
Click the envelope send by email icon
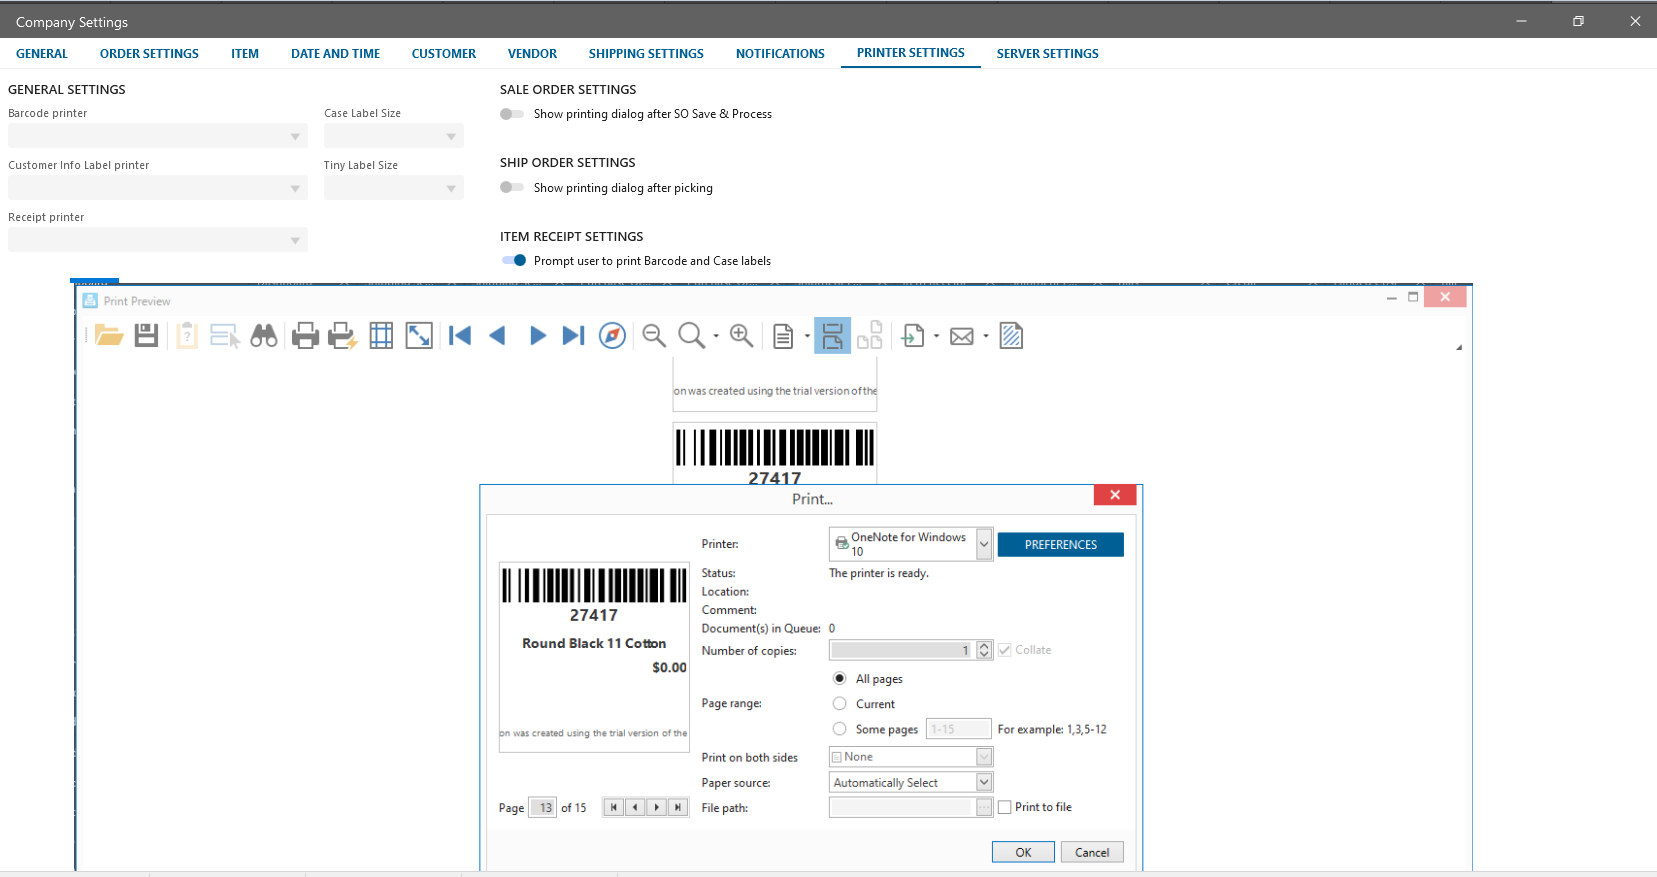(962, 336)
